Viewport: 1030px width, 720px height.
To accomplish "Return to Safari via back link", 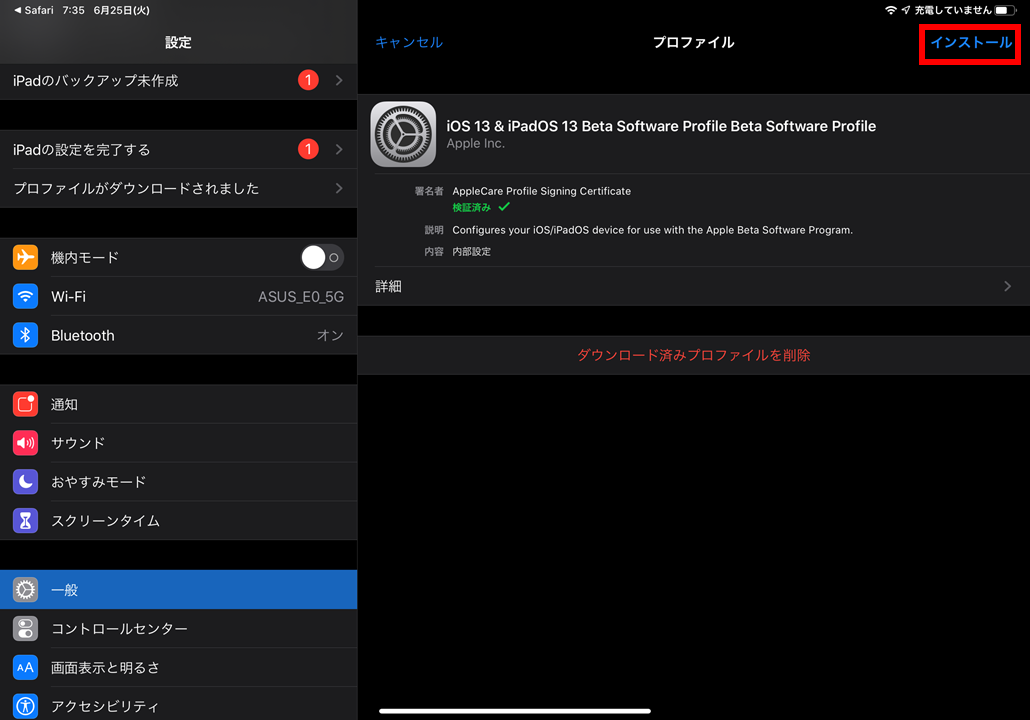I will [34, 10].
